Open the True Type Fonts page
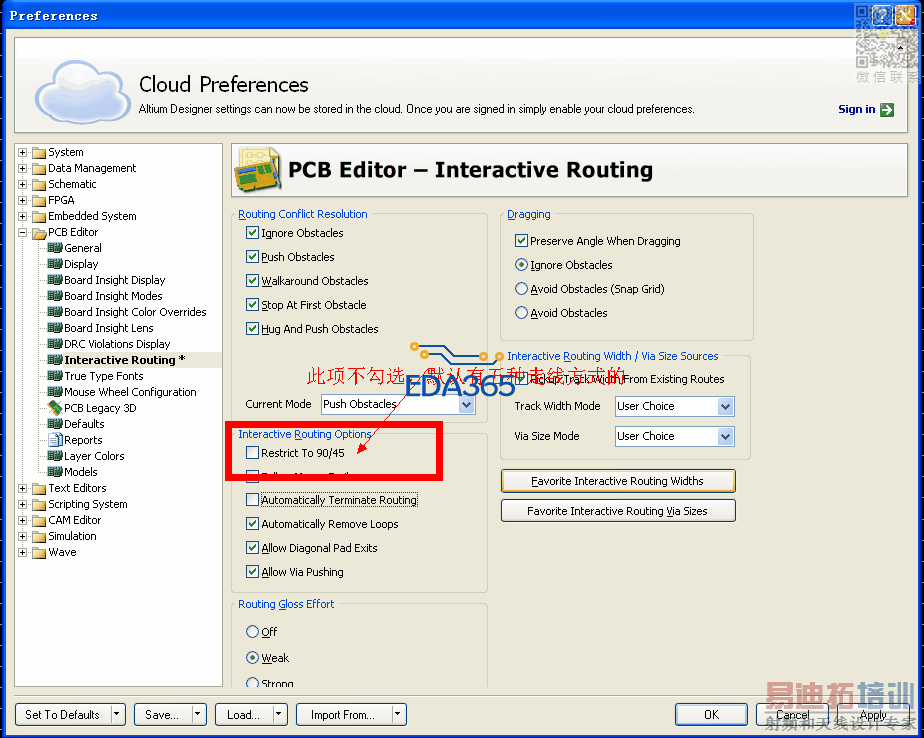The image size is (924, 738). click(x=104, y=376)
